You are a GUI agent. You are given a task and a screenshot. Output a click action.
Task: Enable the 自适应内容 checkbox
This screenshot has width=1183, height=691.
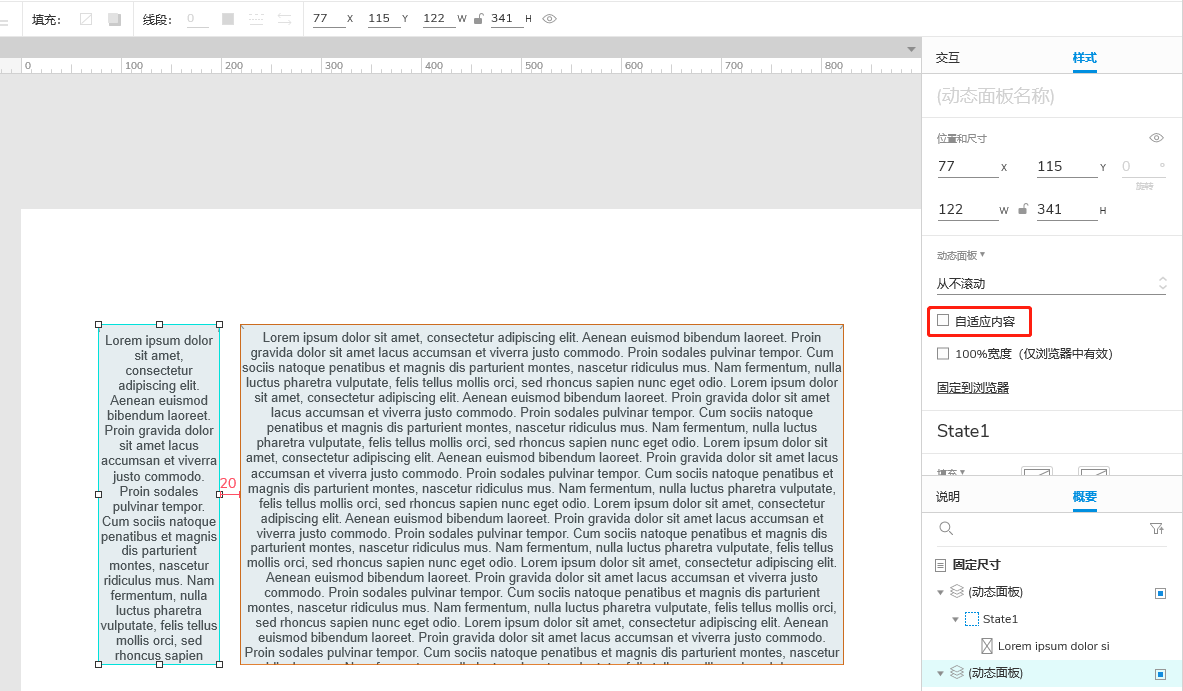943,321
